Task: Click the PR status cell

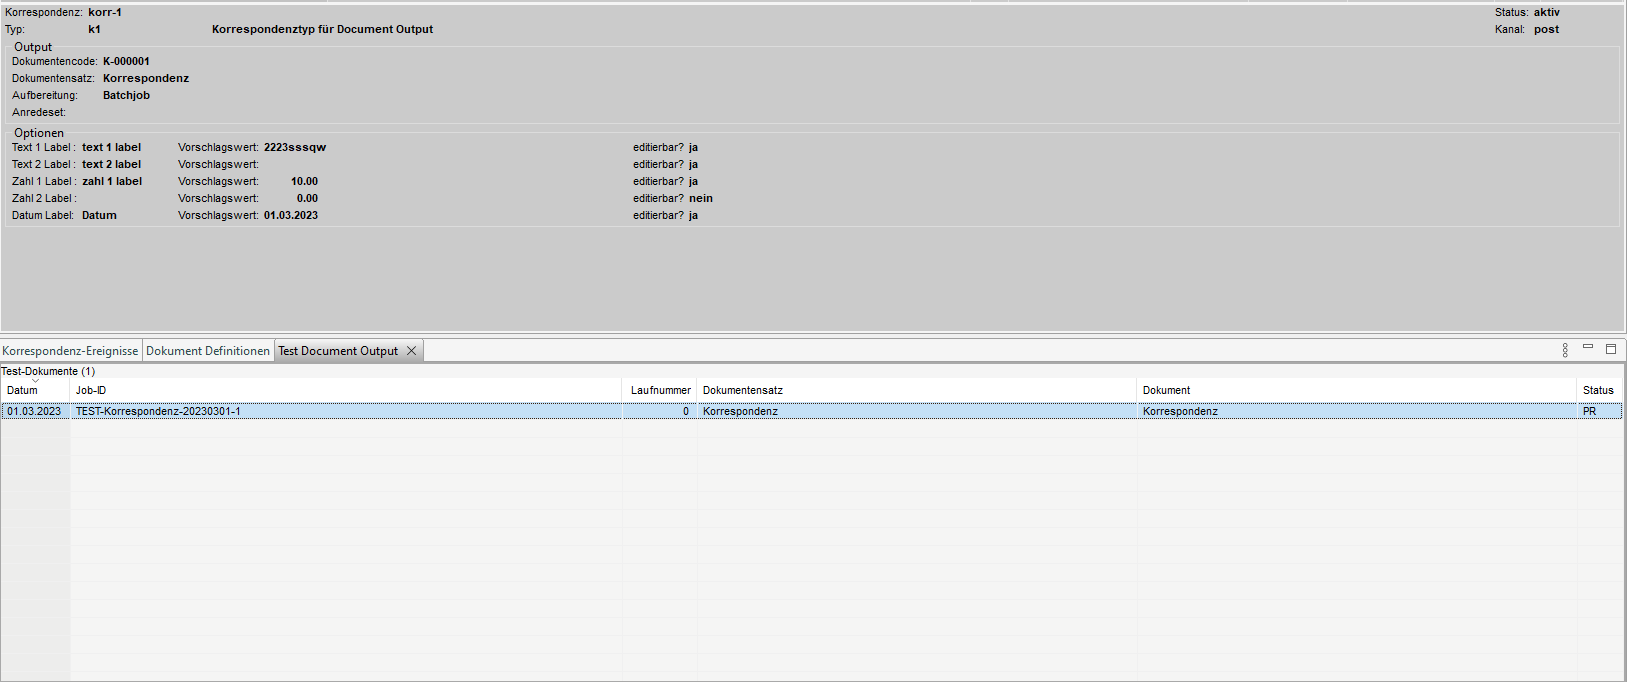Action: (x=1589, y=411)
